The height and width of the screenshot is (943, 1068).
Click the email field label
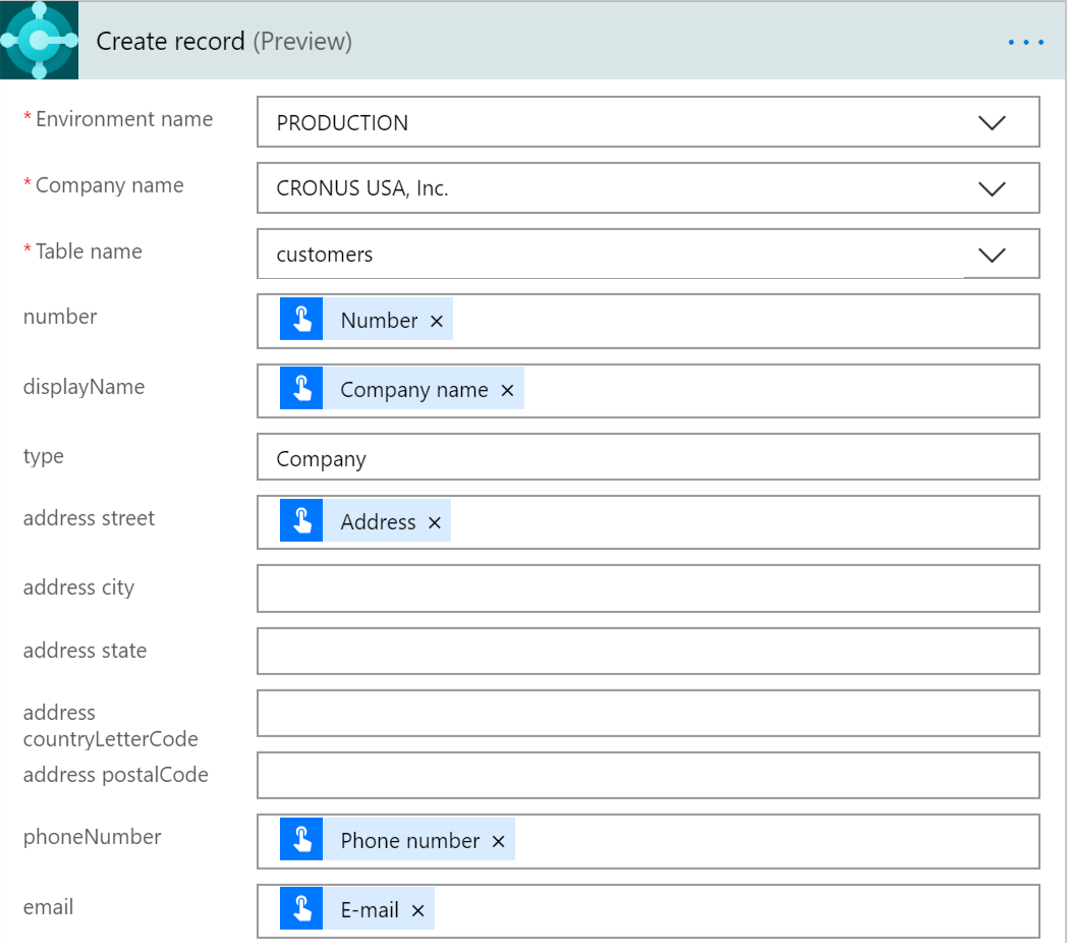(x=48, y=908)
